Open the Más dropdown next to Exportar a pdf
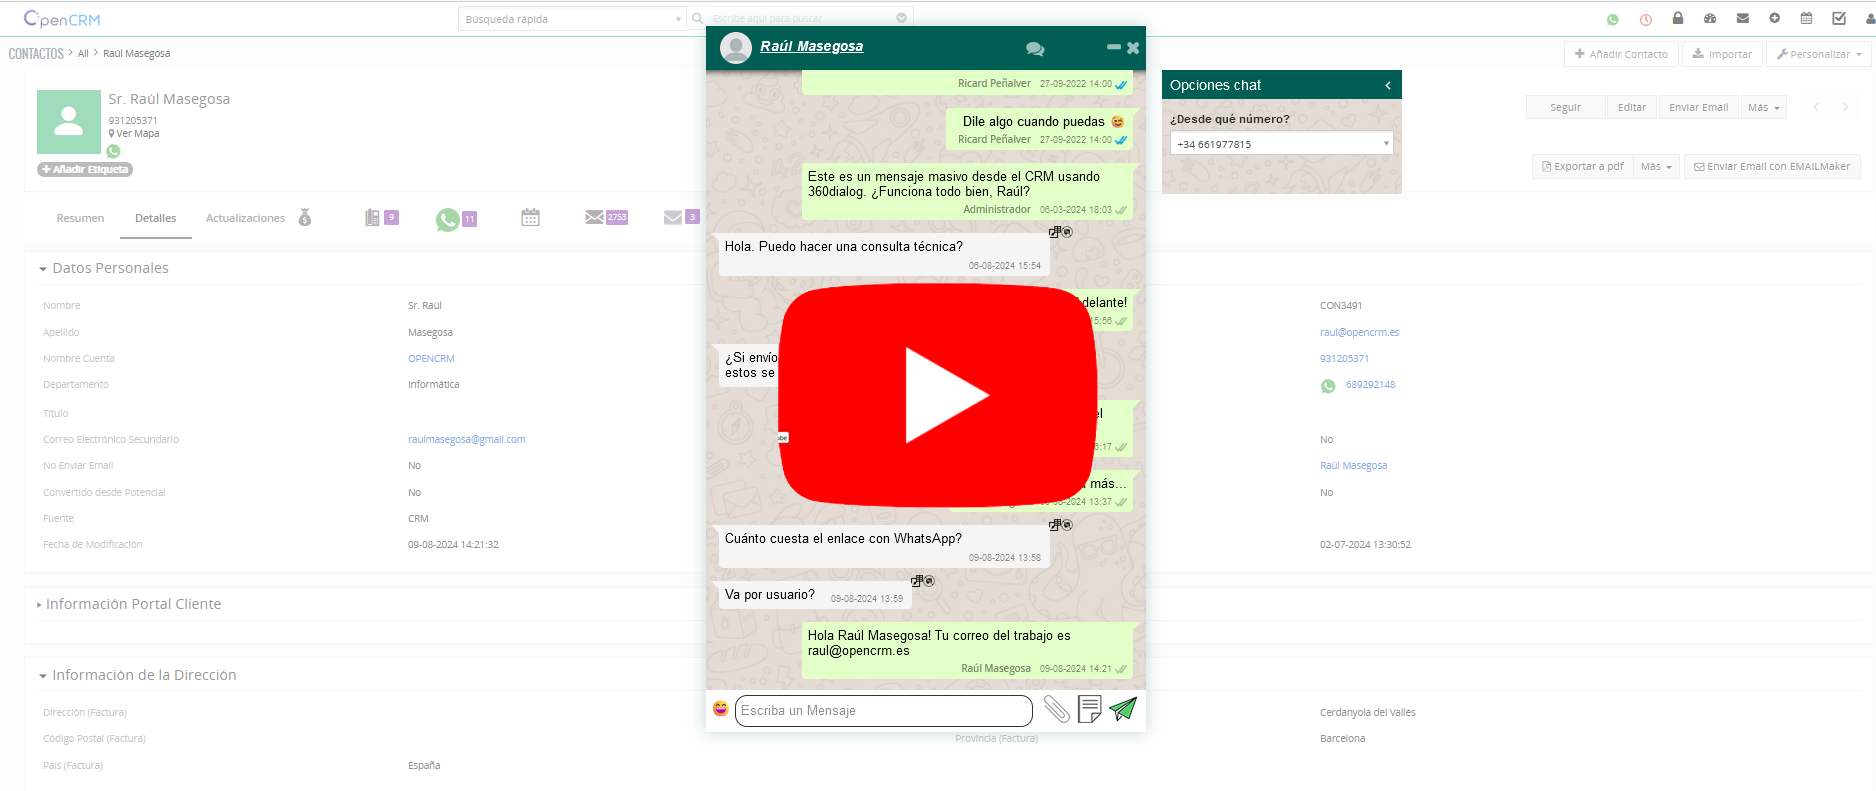This screenshot has width=1876, height=791. coord(1656,167)
